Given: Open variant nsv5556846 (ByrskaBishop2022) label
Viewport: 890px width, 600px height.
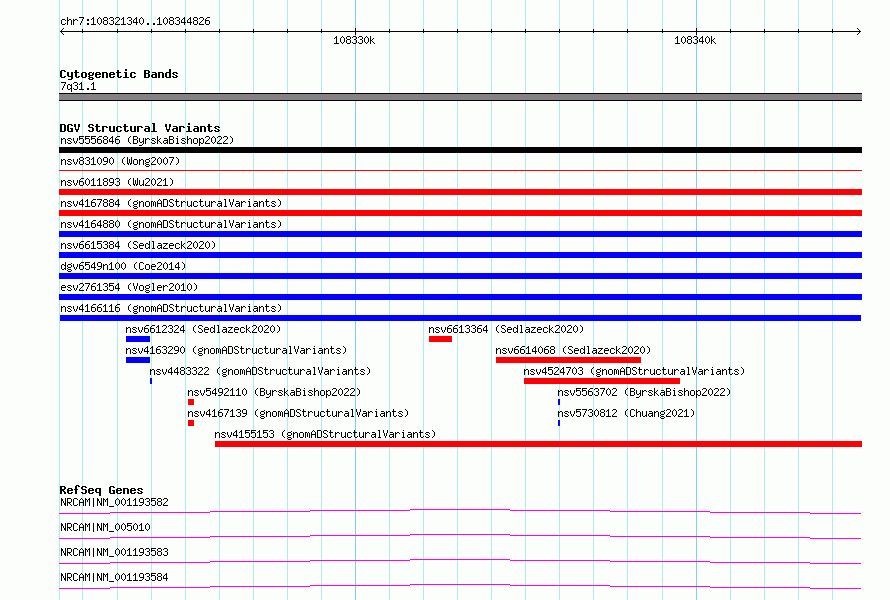Looking at the screenshot, I should [x=147, y=140].
